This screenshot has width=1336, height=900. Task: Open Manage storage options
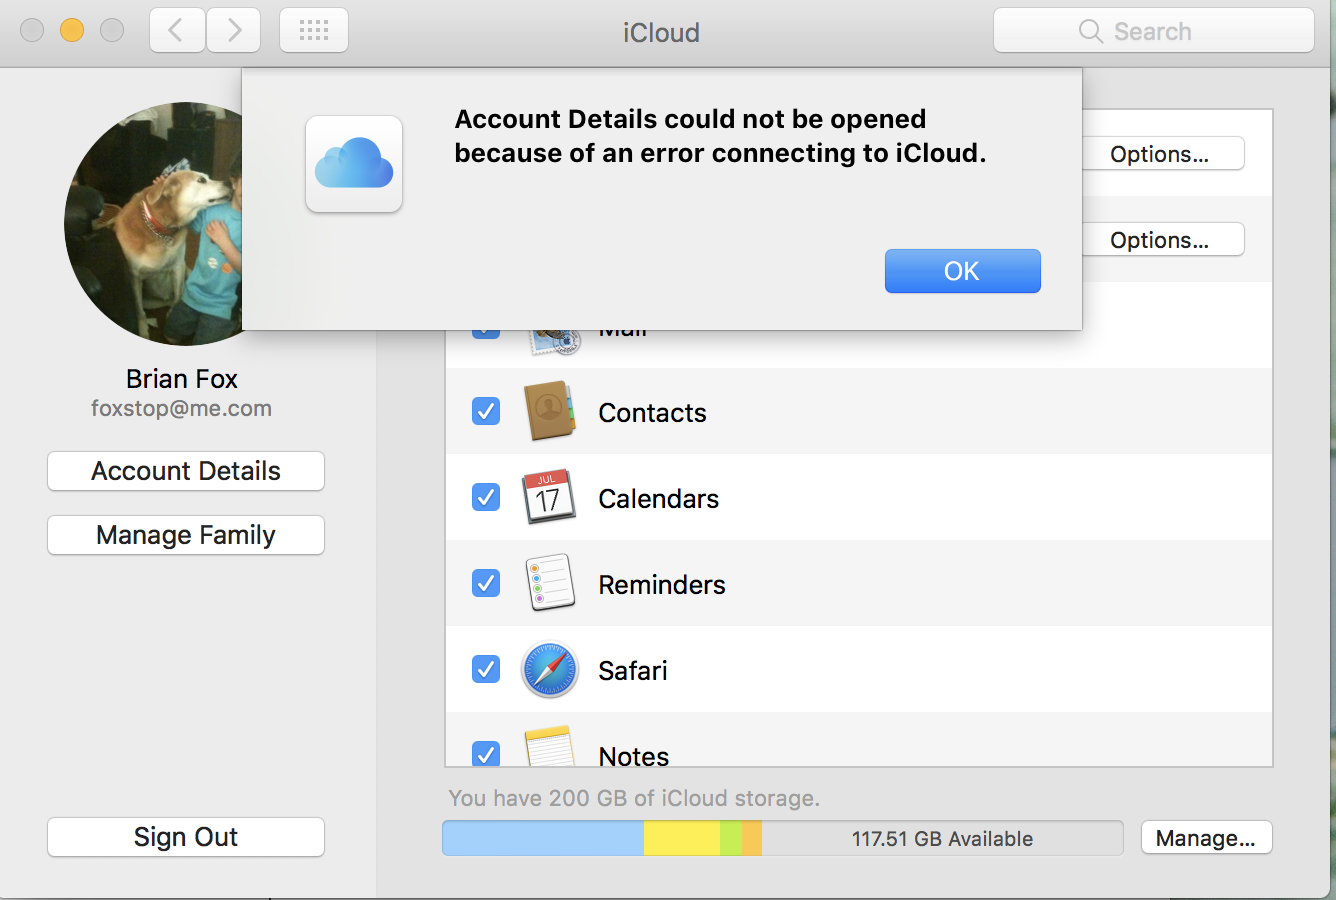1206,838
